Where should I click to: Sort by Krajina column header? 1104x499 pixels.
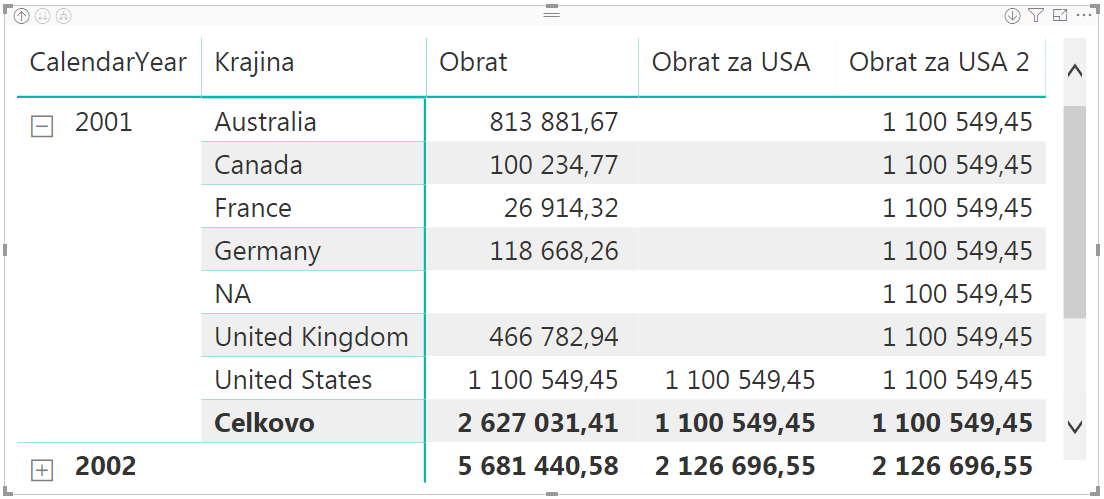(x=254, y=62)
